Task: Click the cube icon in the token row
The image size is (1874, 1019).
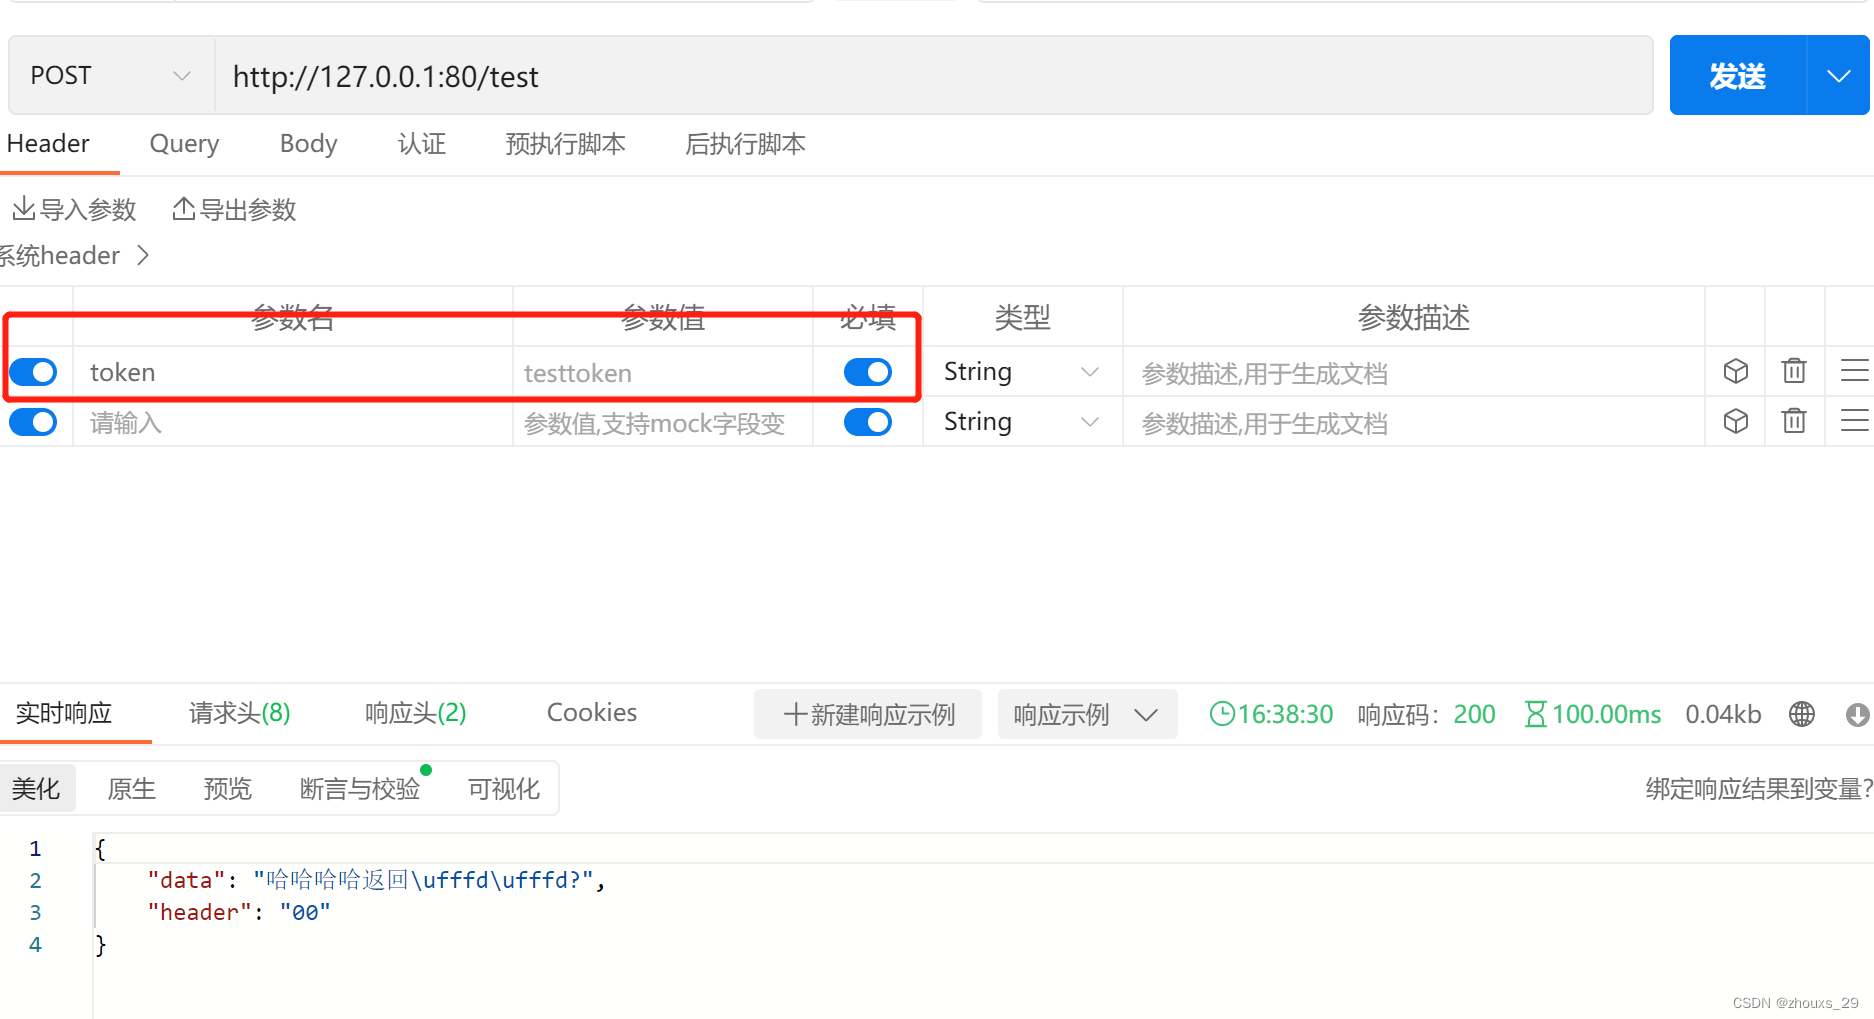Action: click(x=1736, y=371)
